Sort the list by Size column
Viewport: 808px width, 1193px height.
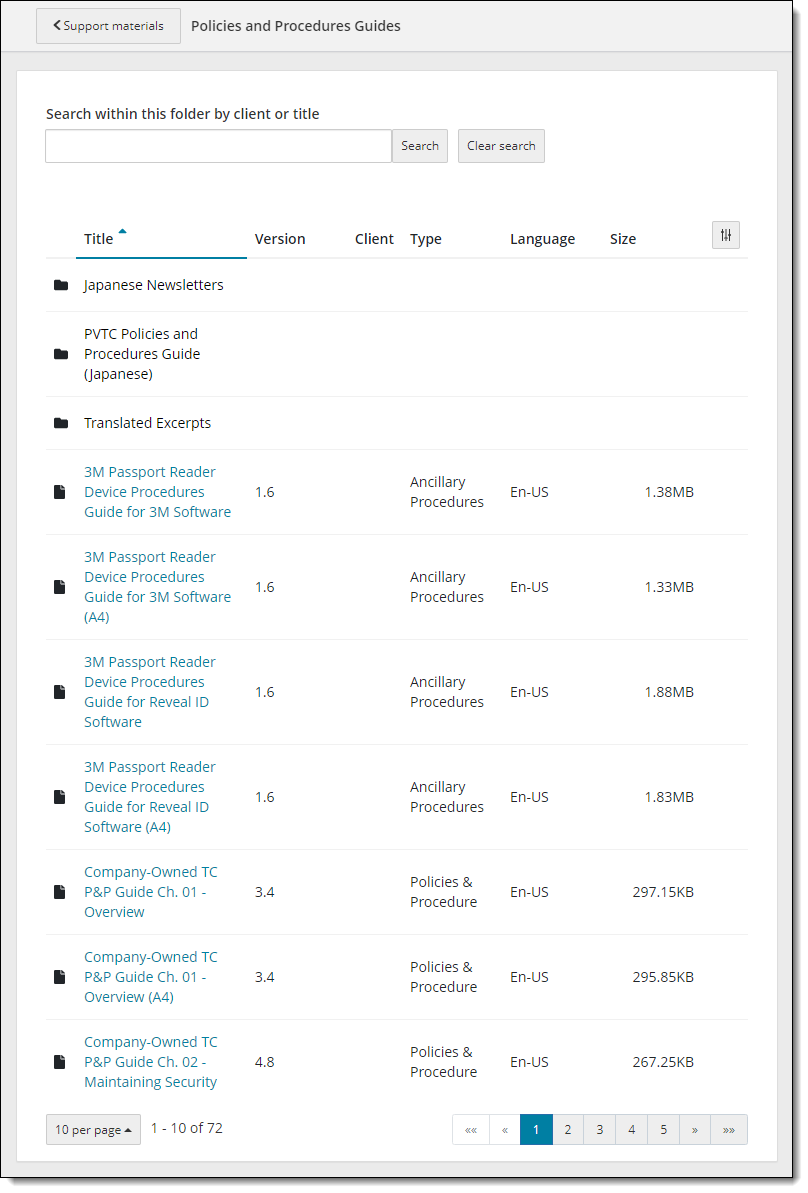point(622,239)
